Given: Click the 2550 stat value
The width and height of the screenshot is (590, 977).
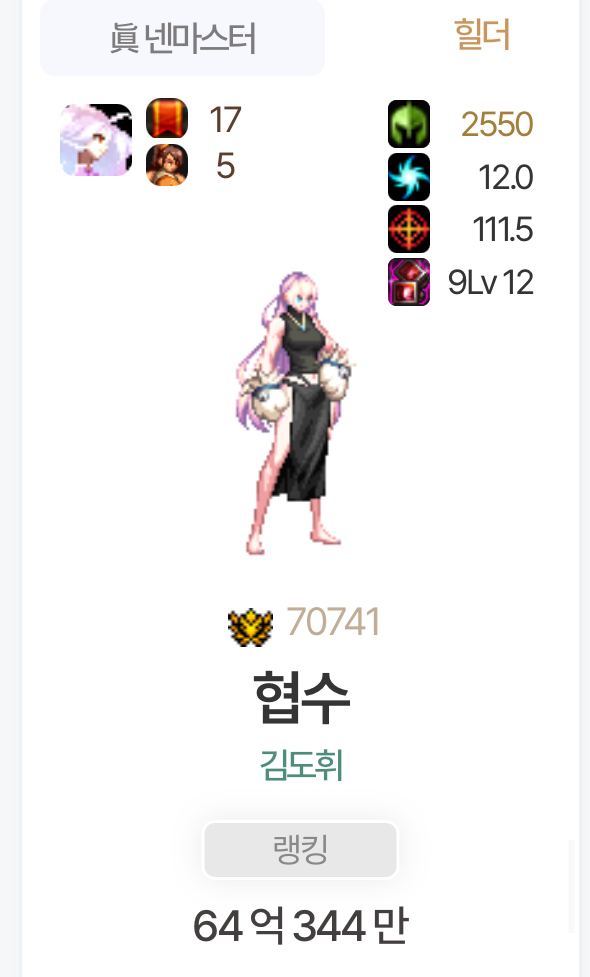Looking at the screenshot, I should point(497,124).
